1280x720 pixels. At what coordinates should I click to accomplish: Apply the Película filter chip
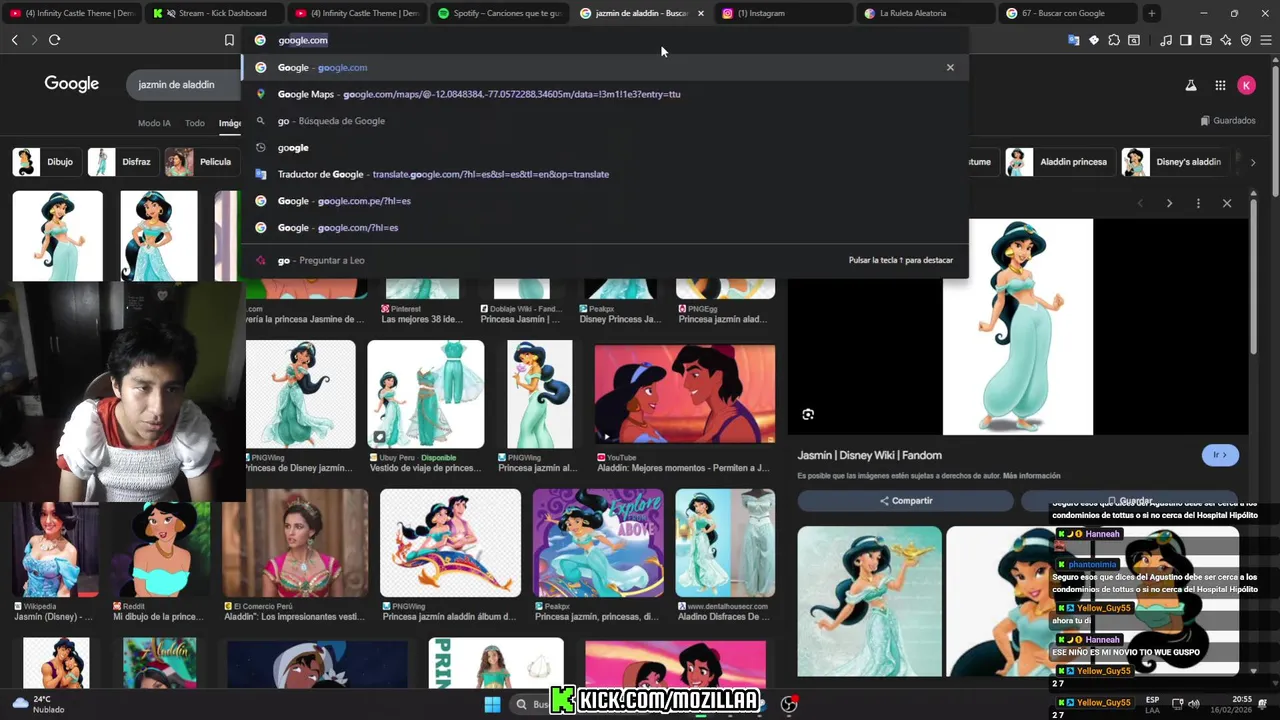[200, 162]
